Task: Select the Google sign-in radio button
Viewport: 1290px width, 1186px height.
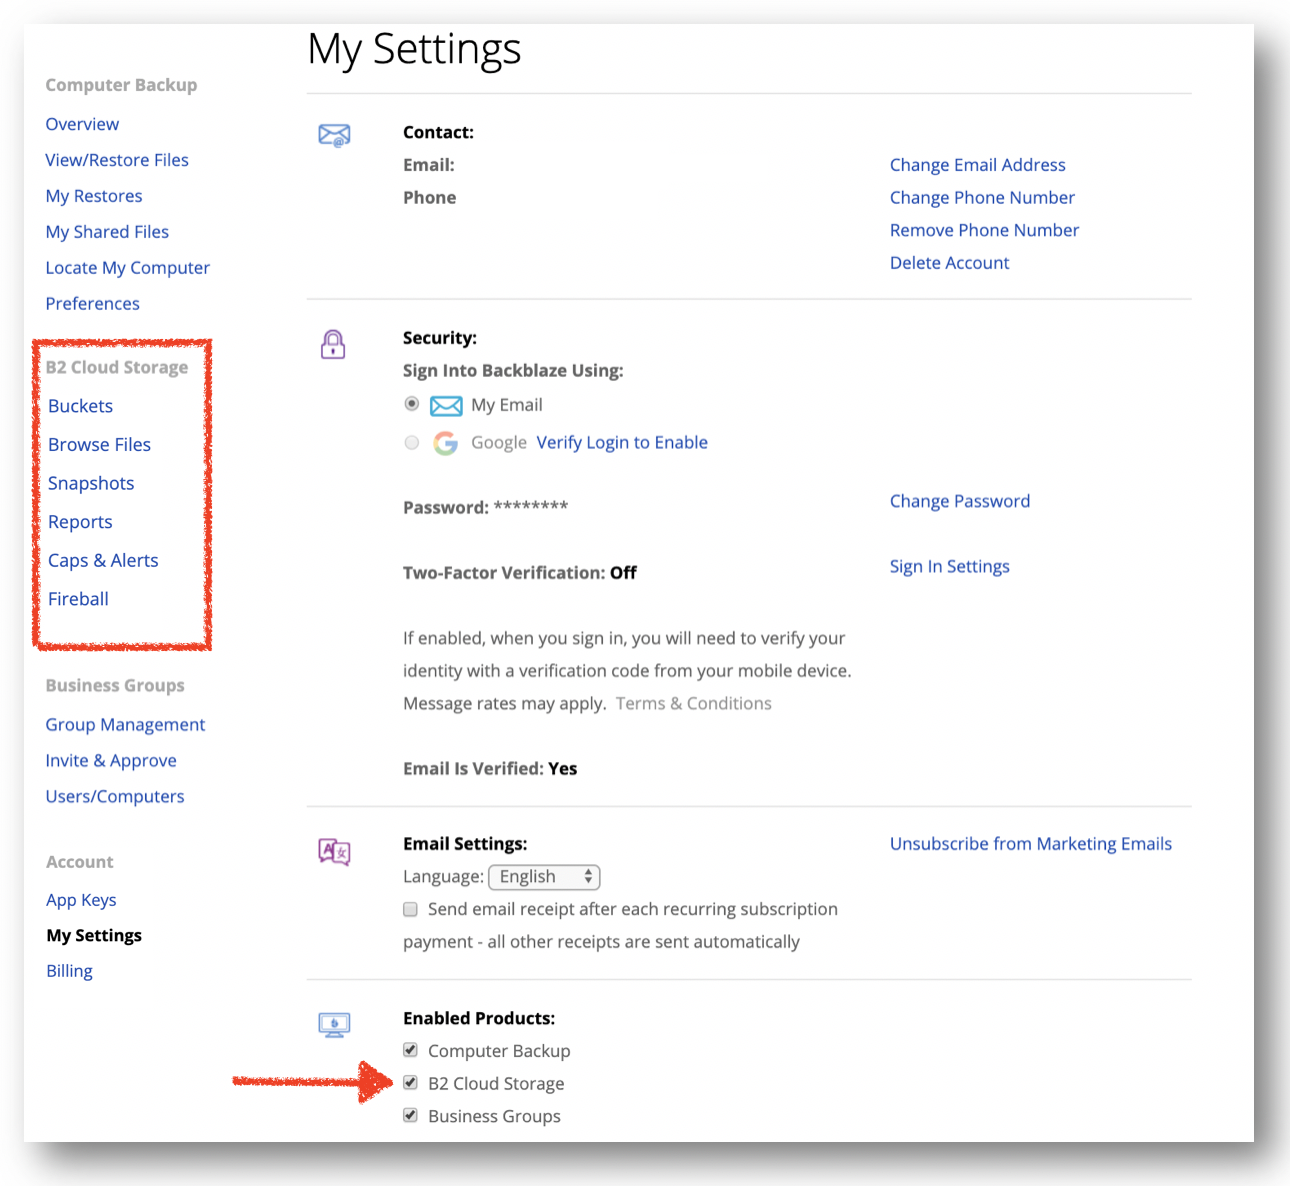Action: click(411, 442)
